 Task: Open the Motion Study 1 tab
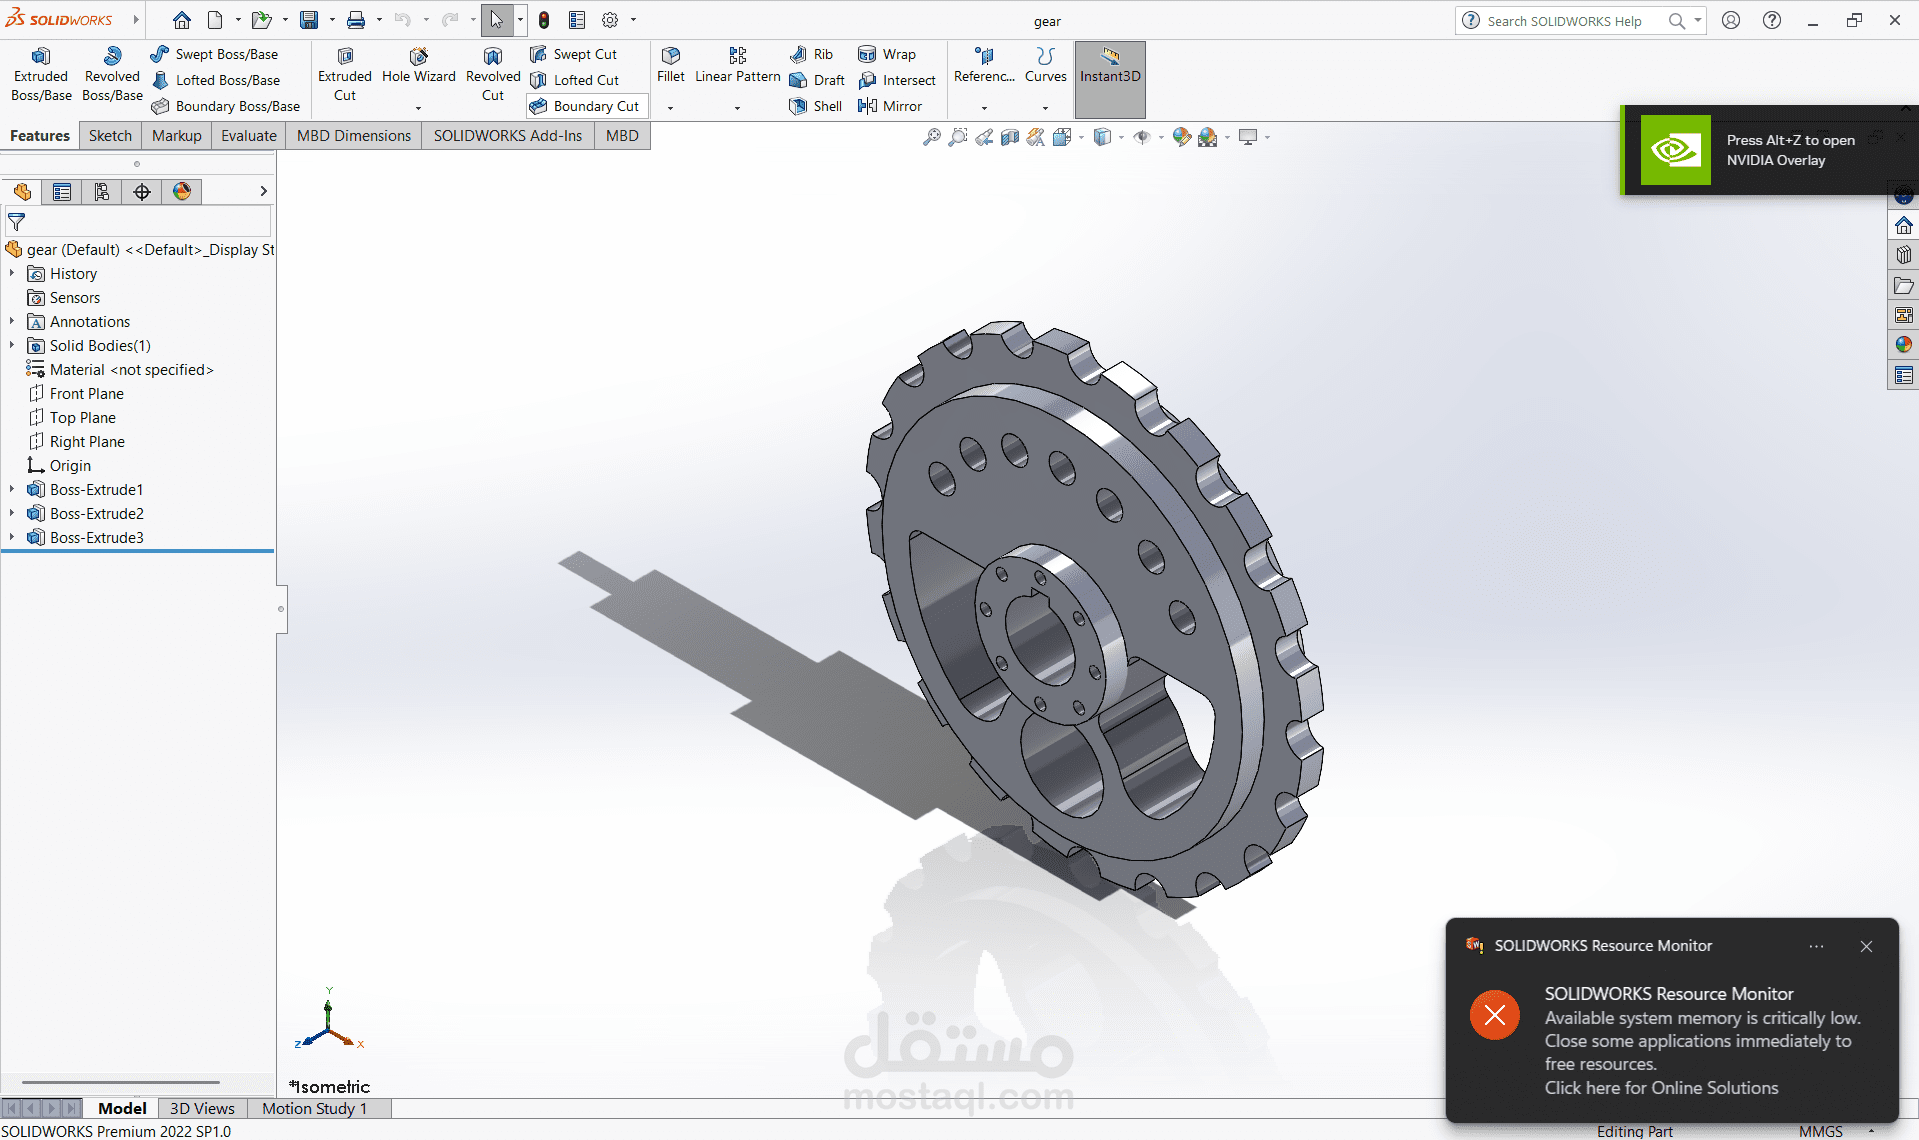coord(314,1108)
